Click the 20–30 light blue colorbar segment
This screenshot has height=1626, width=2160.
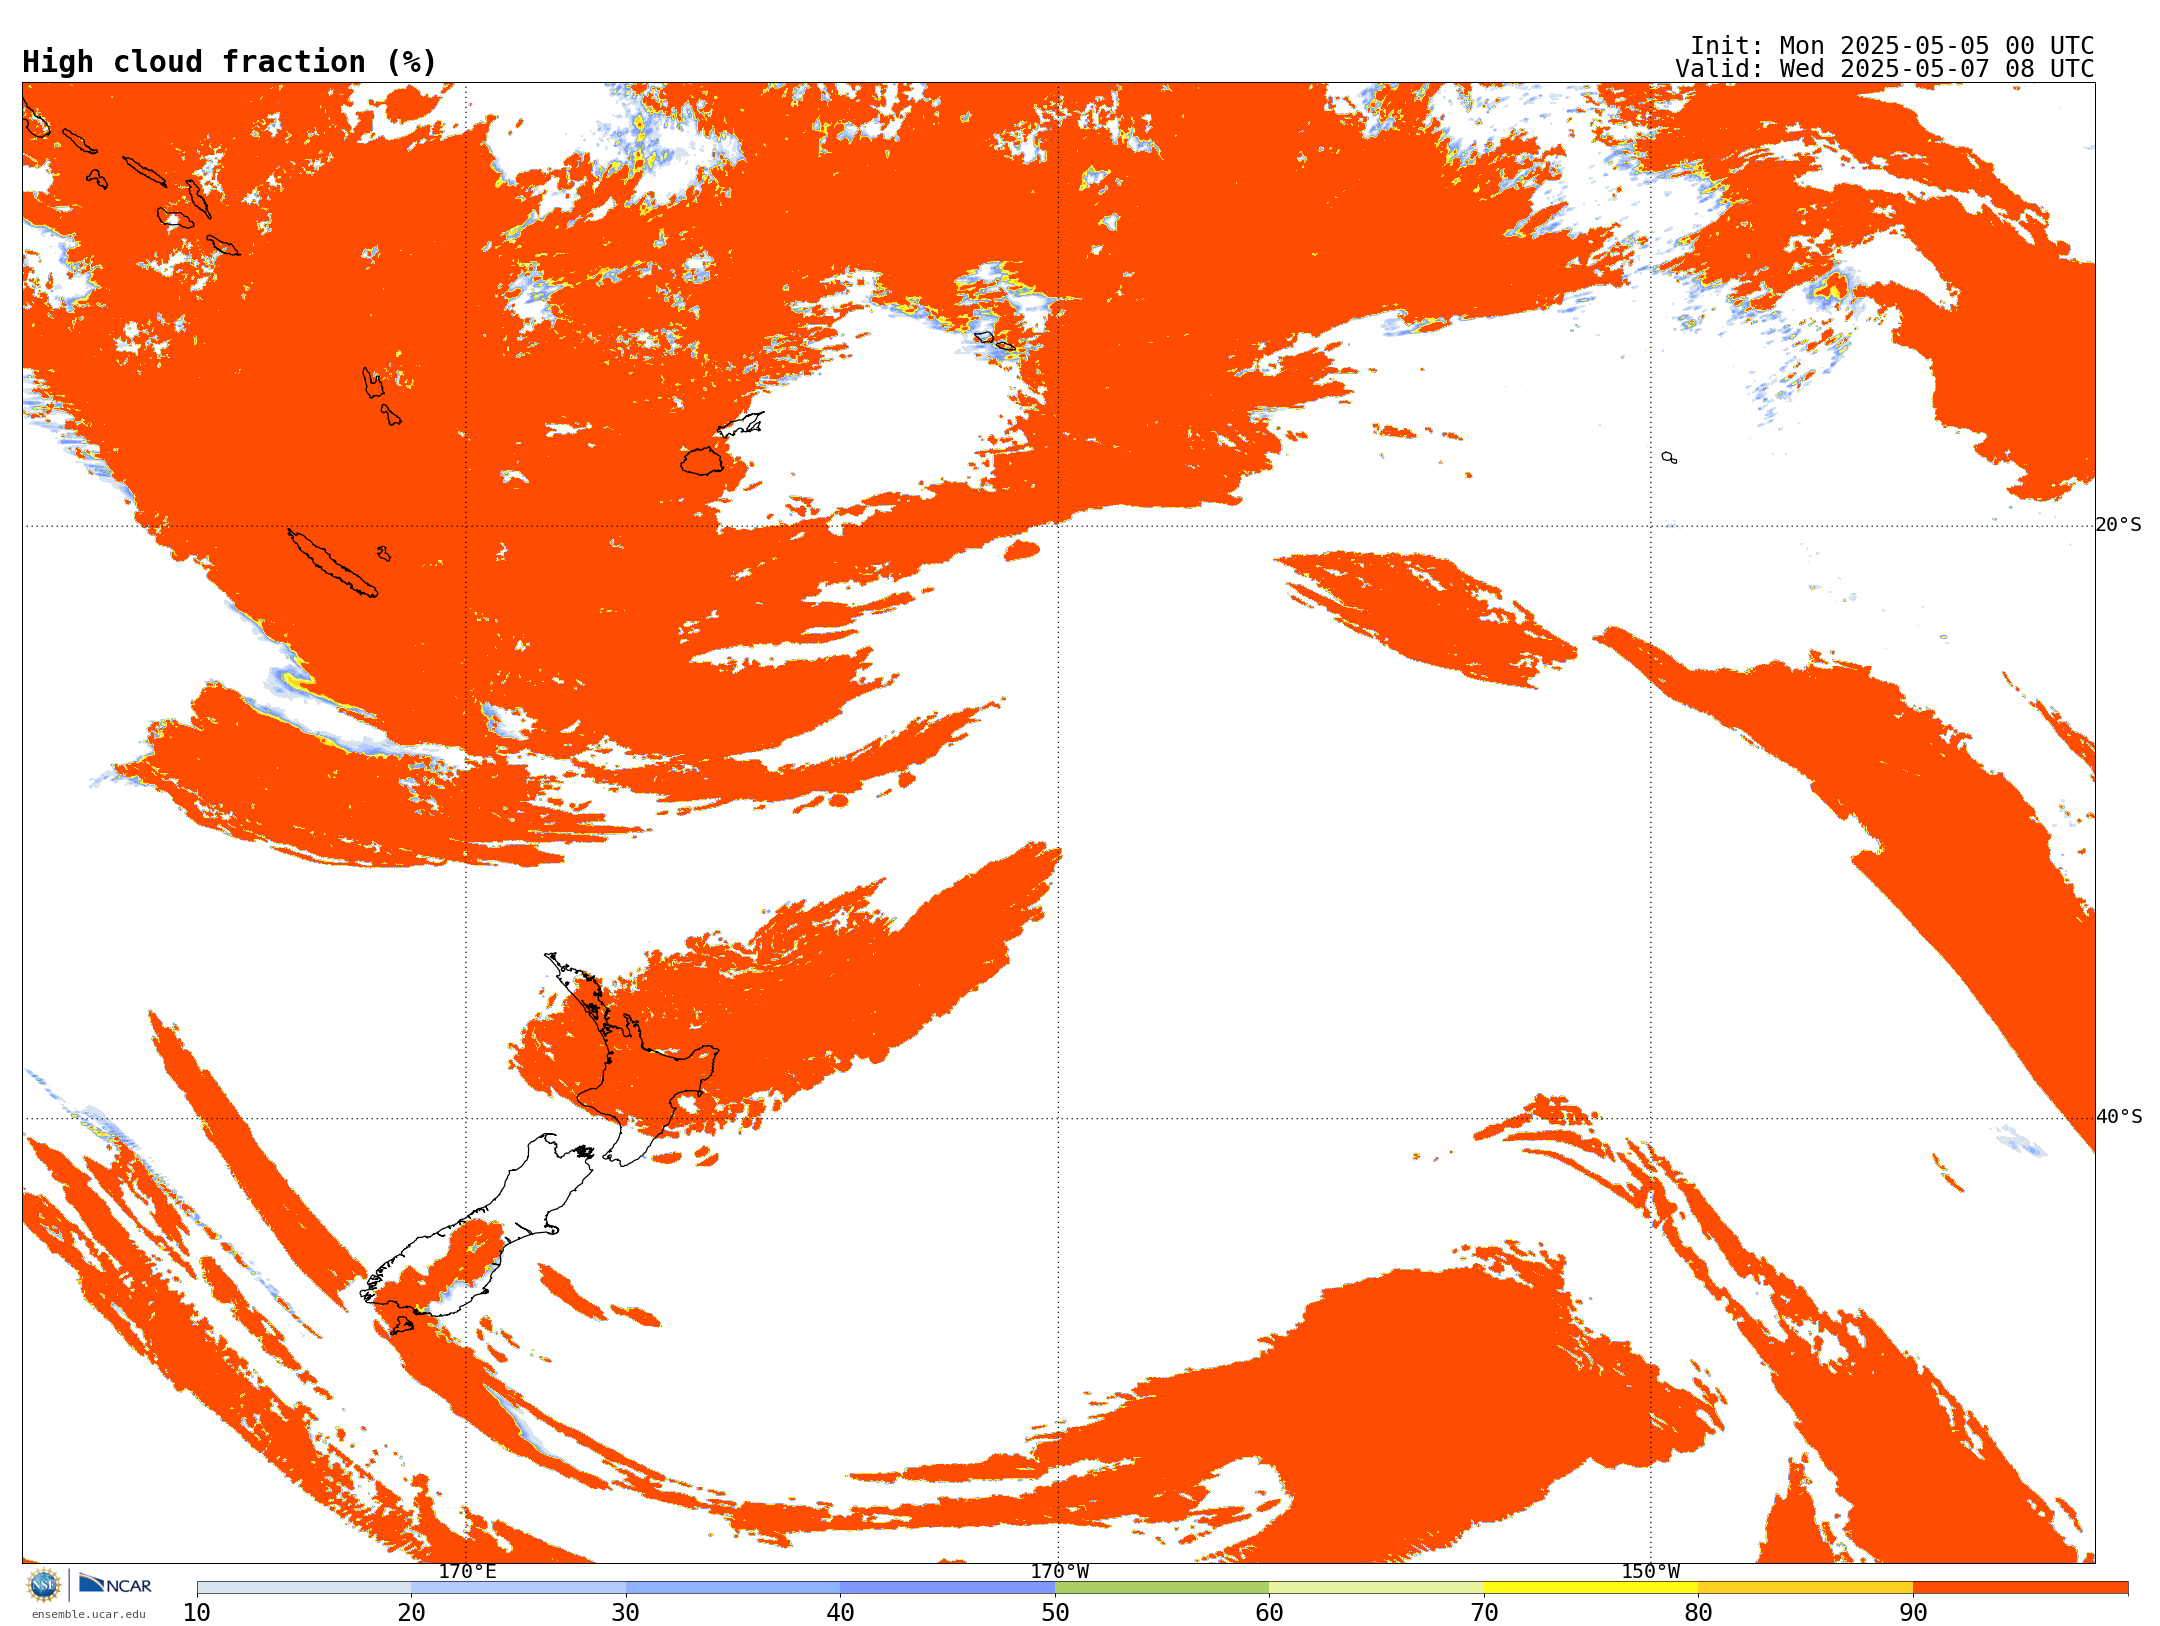tap(519, 1588)
